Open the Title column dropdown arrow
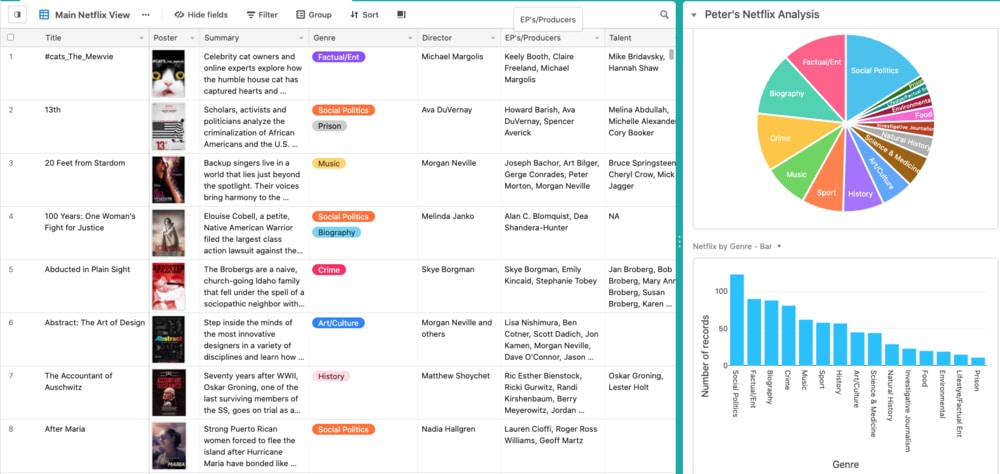1000x474 pixels. 141,38
